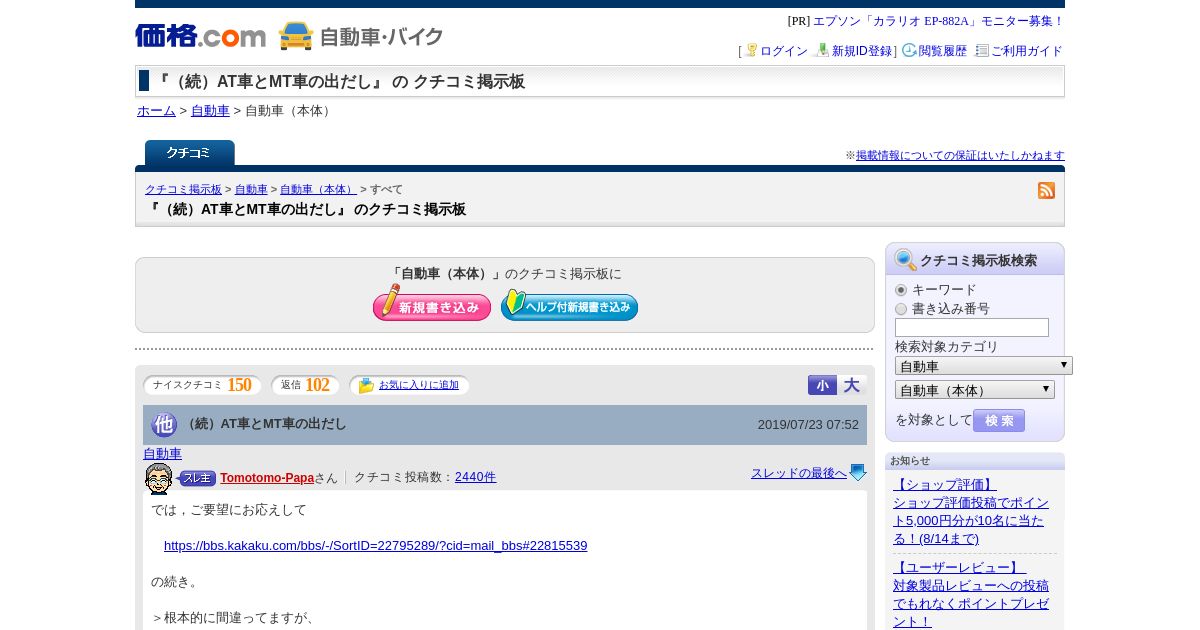Viewport: 1200px width, 630px height.
Task: Click the down-arrow icon beside スレッドの最後へ
Action: 858,473
